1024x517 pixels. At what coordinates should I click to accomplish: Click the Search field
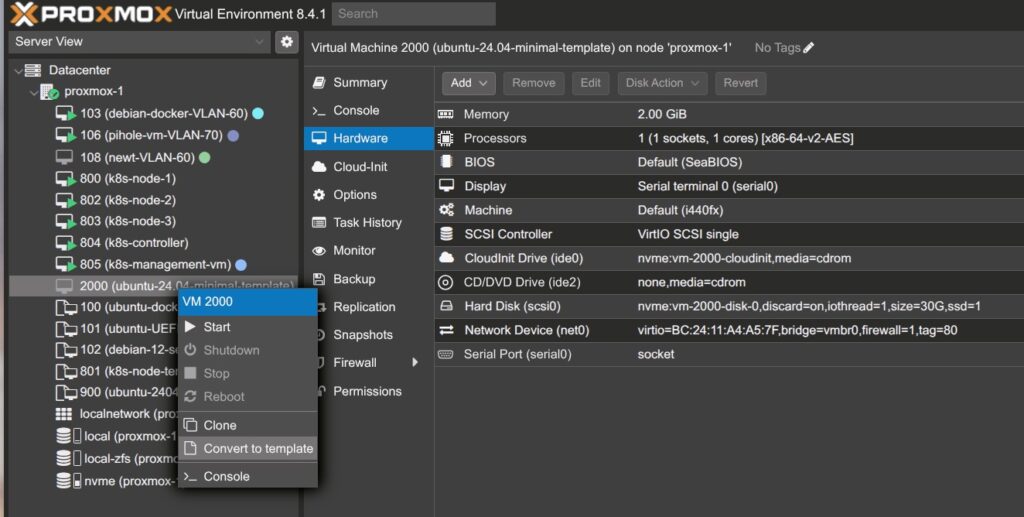(413, 14)
